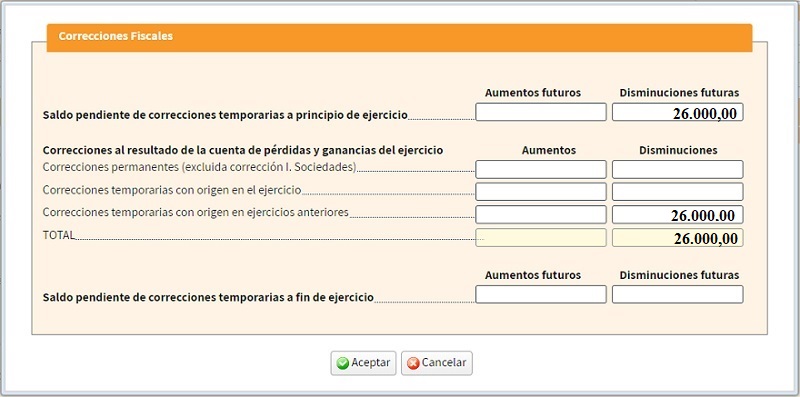Focus Aumentos field for Correcciones permanentes
The image size is (800, 397).
click(x=541, y=169)
